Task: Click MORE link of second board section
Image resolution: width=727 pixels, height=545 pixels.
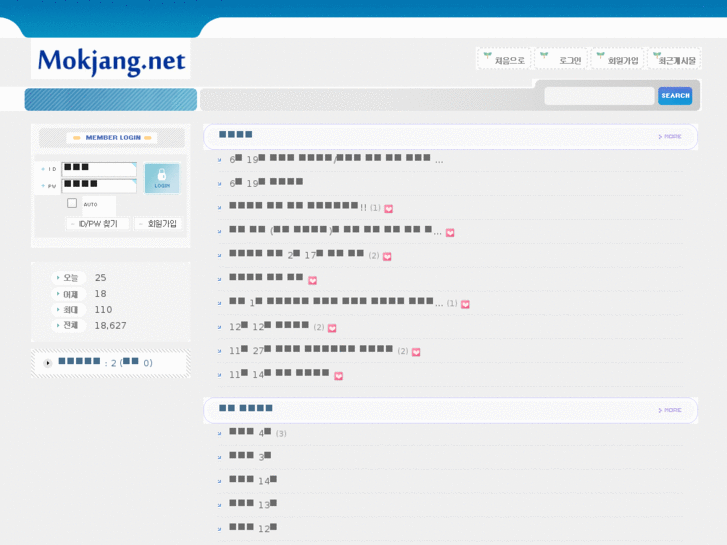Action: (670, 410)
